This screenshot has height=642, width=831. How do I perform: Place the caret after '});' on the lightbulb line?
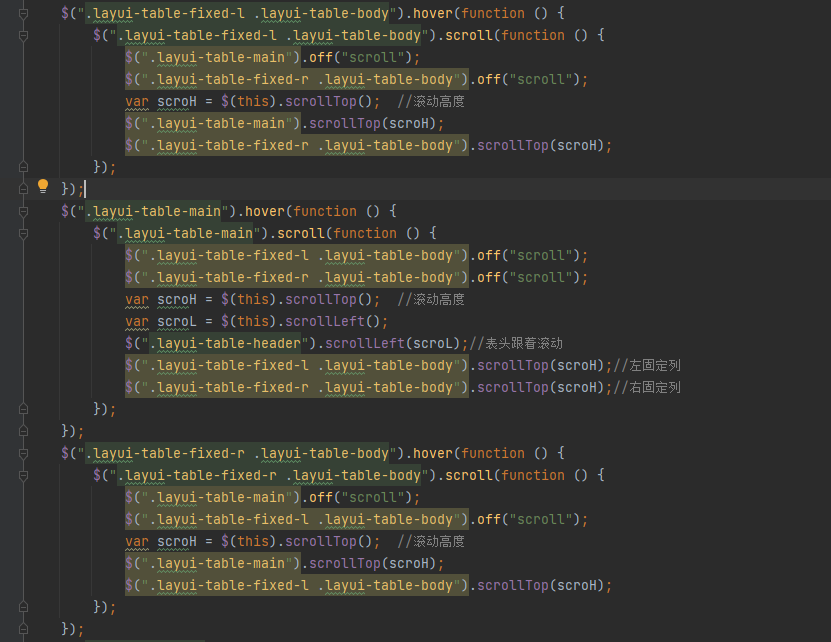coord(85,189)
